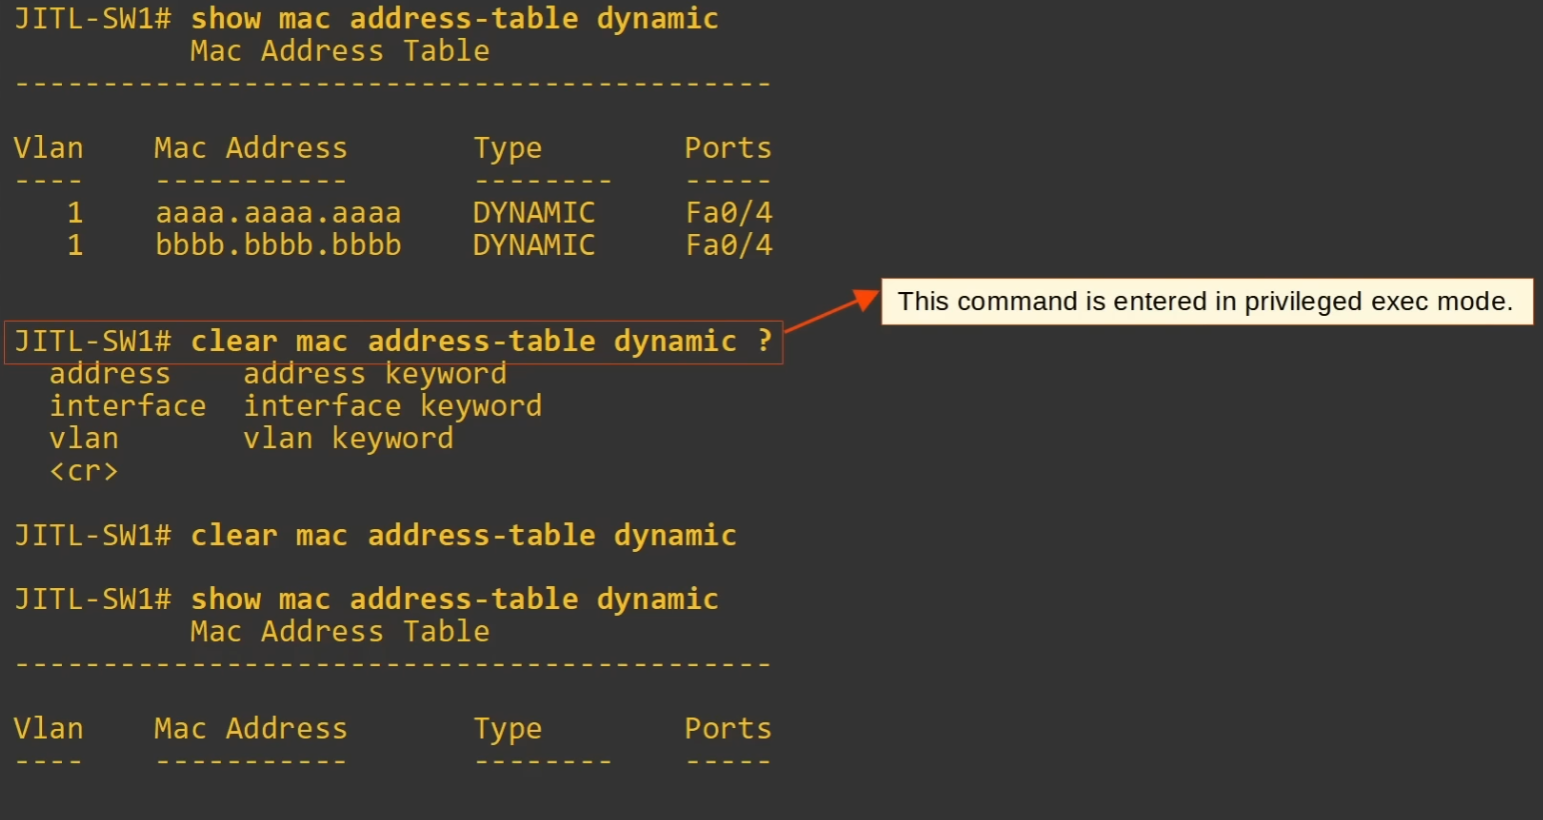
Task: Click the clear command line without question mark
Action: 463,535
